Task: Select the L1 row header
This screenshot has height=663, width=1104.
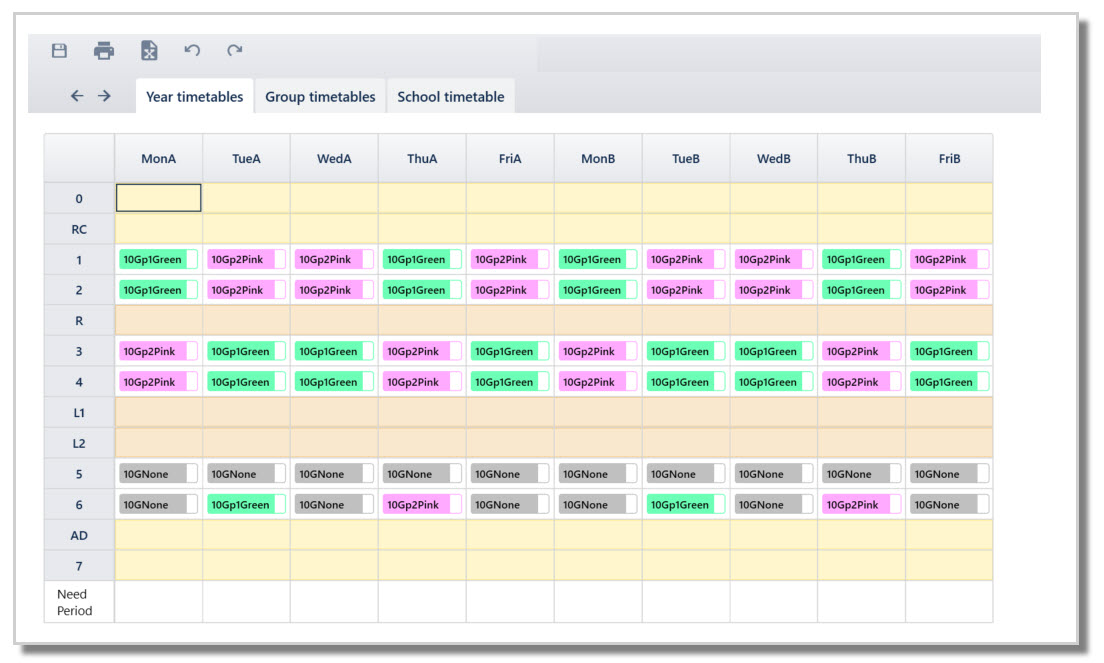Action: pyautogui.click(x=79, y=412)
